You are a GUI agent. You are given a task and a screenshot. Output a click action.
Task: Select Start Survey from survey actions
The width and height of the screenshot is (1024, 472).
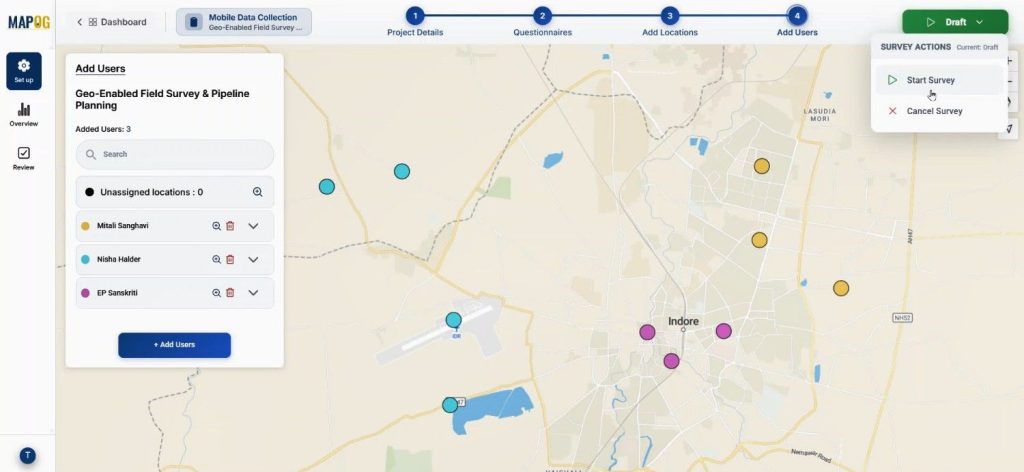[x=930, y=80]
